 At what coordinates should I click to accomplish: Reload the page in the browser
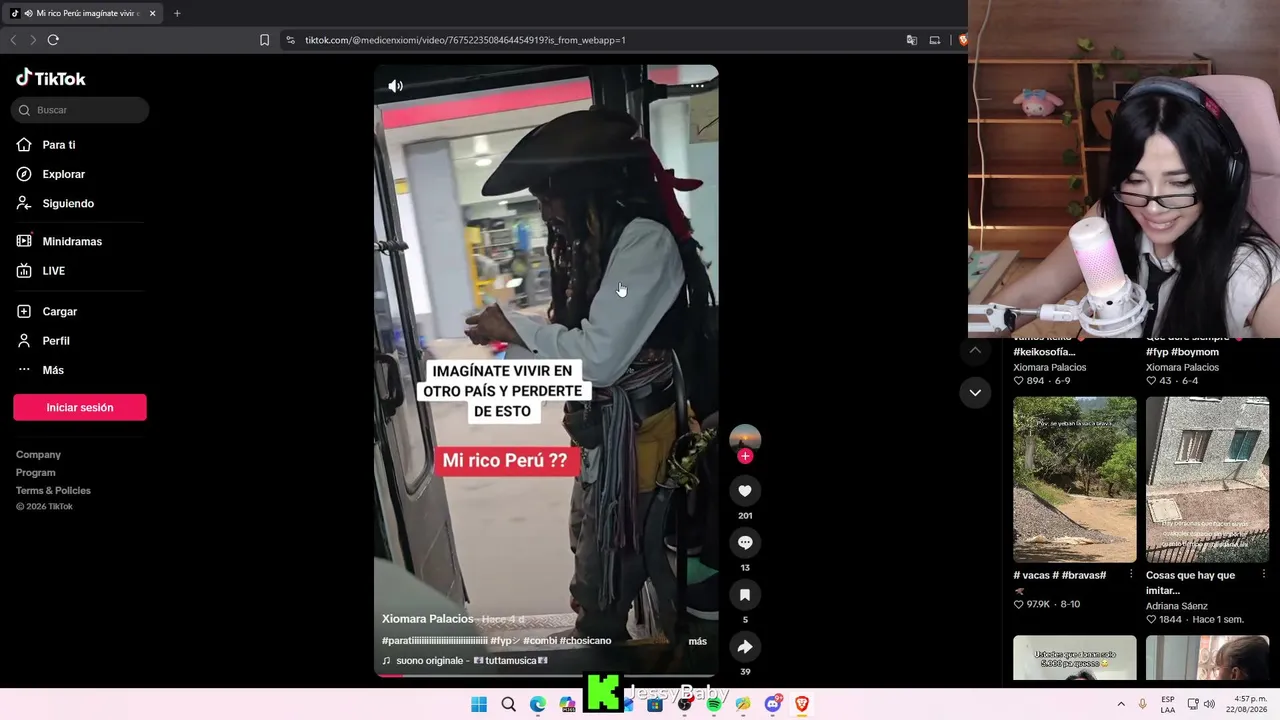click(x=53, y=40)
